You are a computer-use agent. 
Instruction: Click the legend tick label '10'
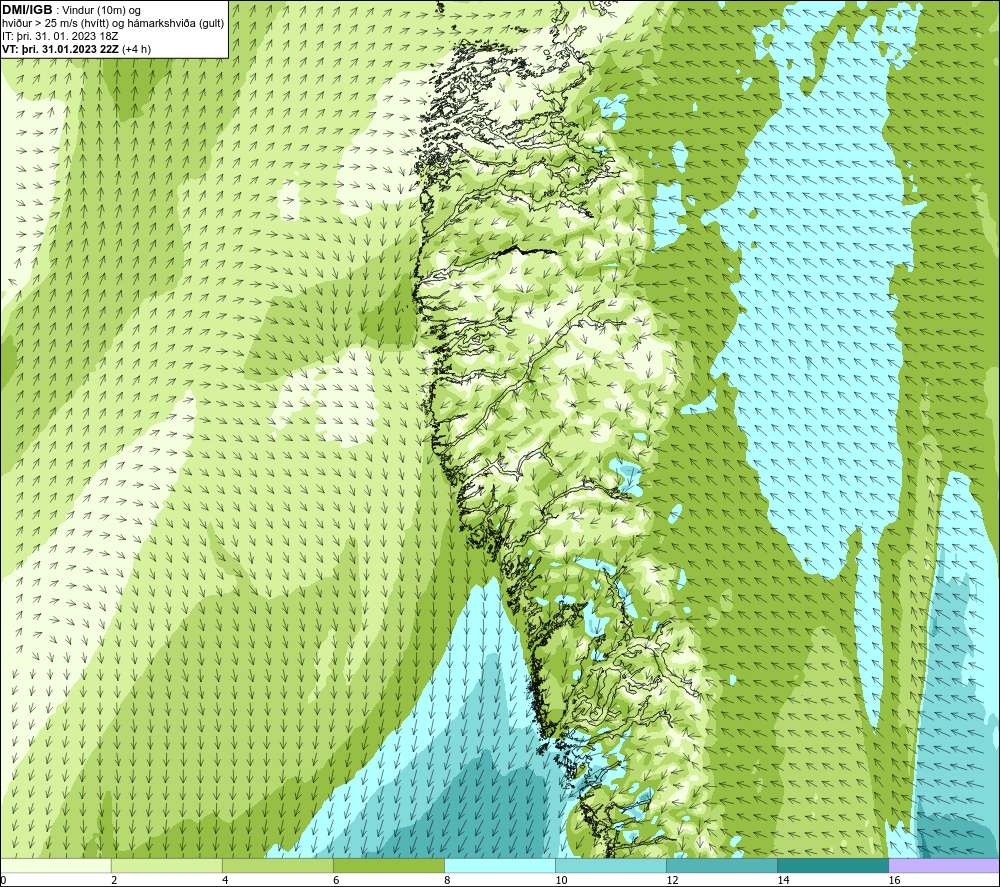point(561,880)
